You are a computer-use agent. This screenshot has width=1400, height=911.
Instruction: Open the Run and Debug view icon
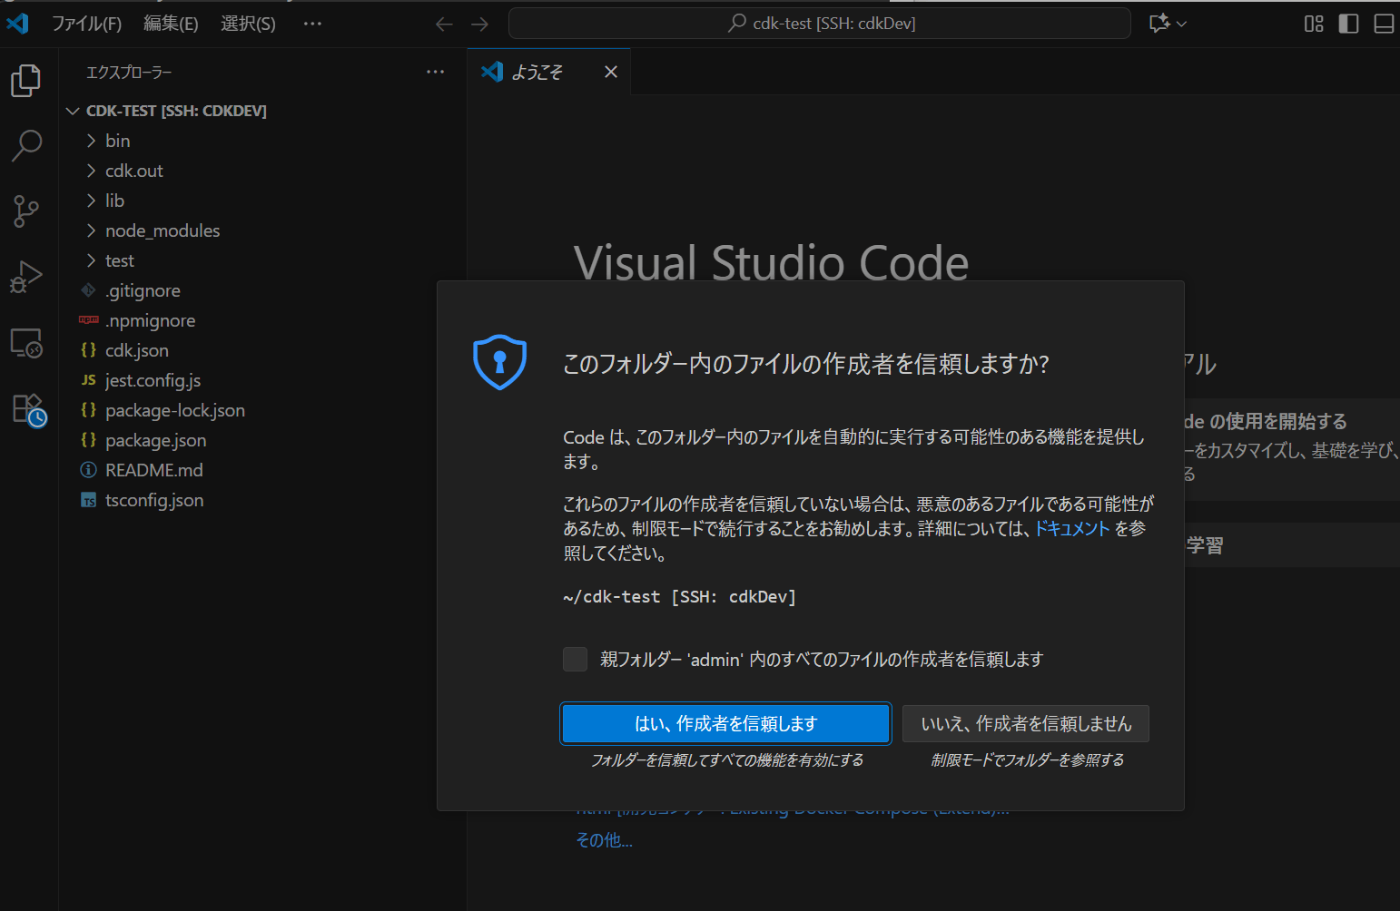(26, 277)
